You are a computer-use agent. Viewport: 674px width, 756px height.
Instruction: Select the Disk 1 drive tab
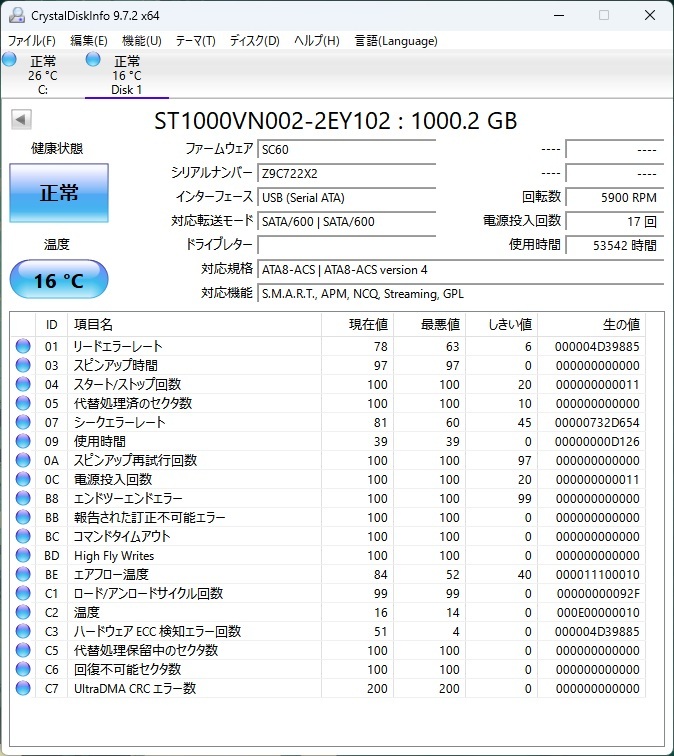click(x=127, y=75)
